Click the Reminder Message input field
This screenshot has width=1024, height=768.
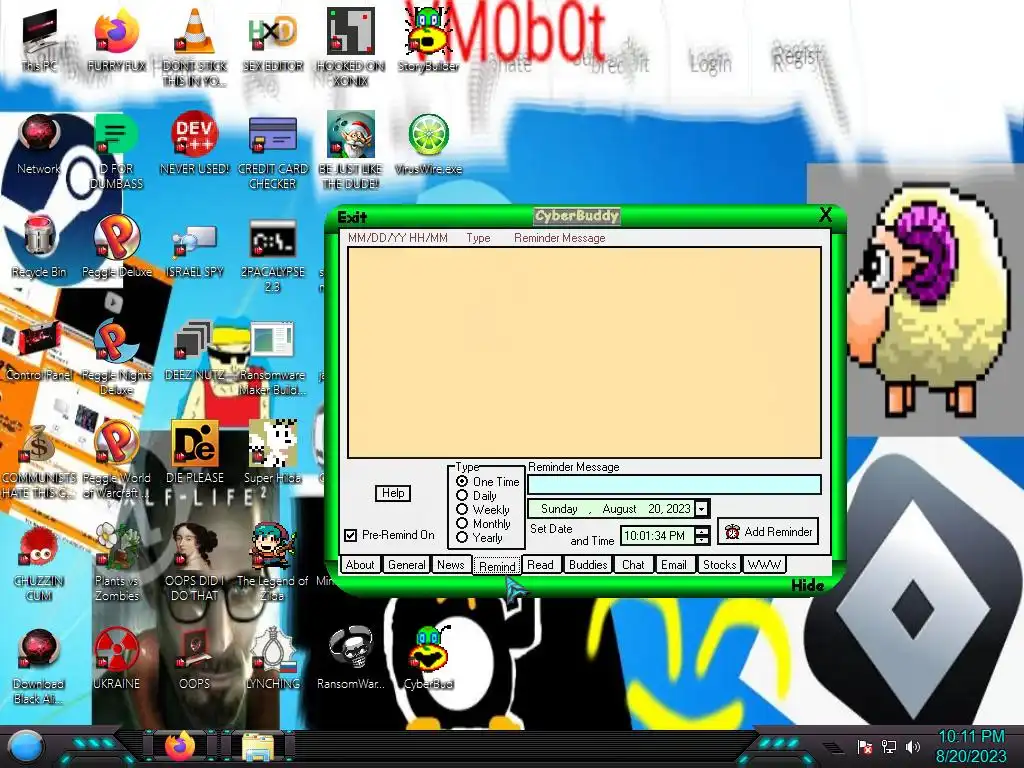click(674, 484)
